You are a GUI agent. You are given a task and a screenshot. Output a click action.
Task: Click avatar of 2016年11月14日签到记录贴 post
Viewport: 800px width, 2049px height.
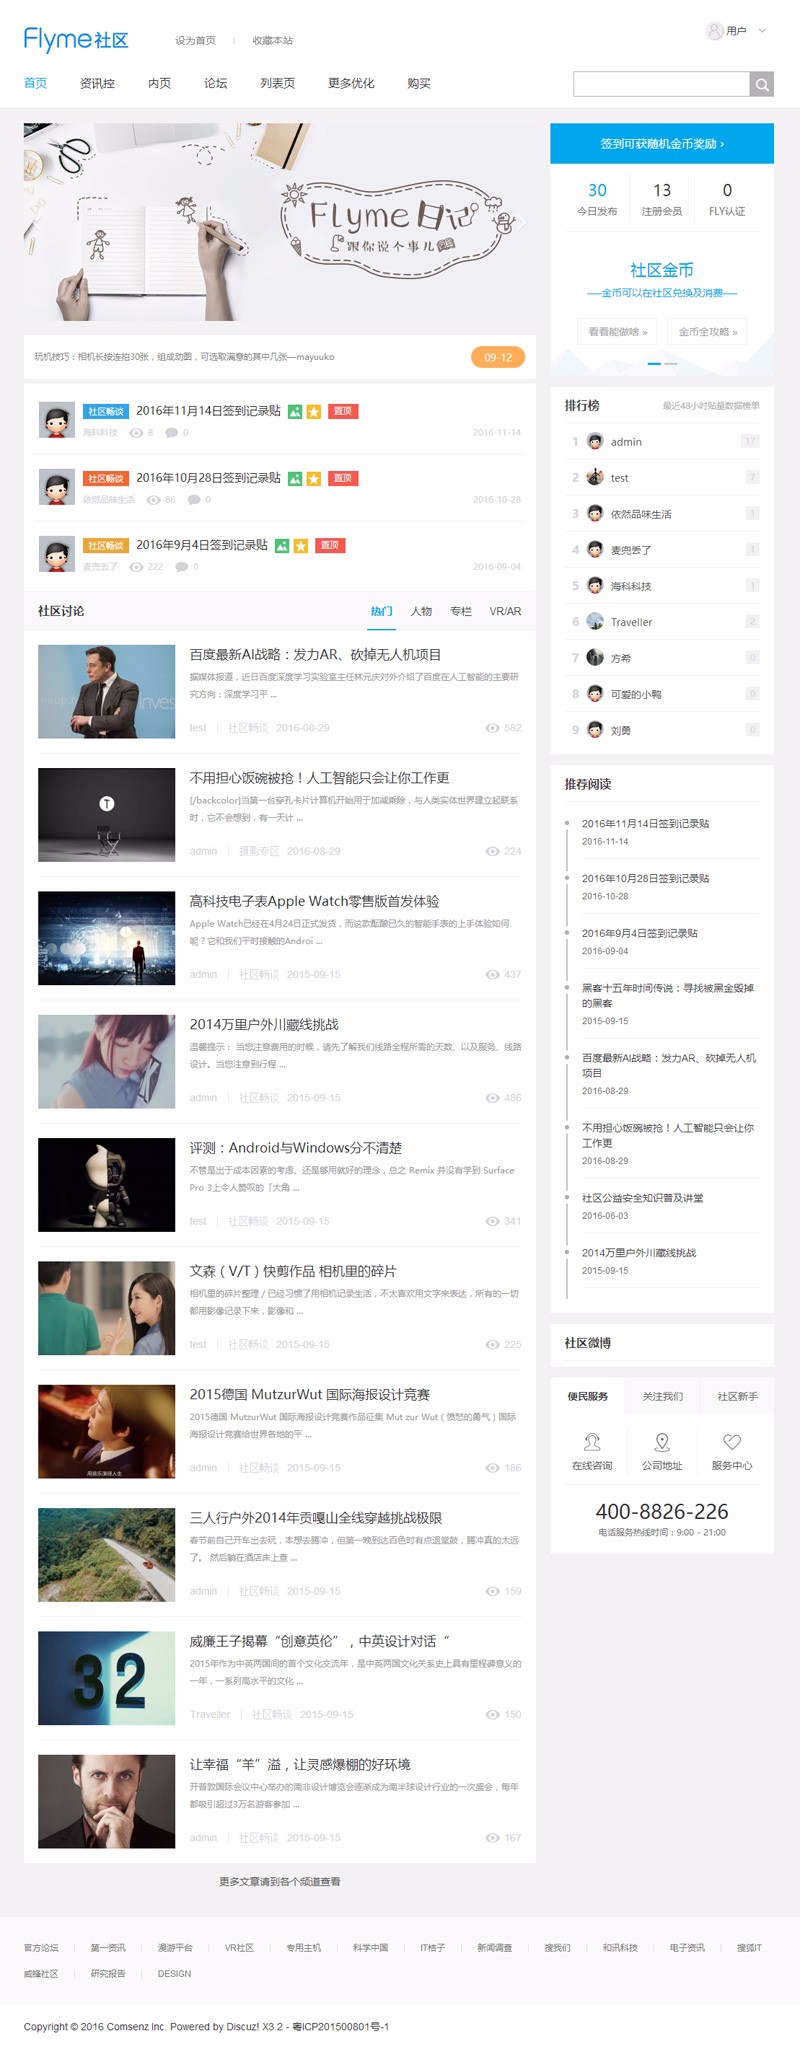[57, 420]
